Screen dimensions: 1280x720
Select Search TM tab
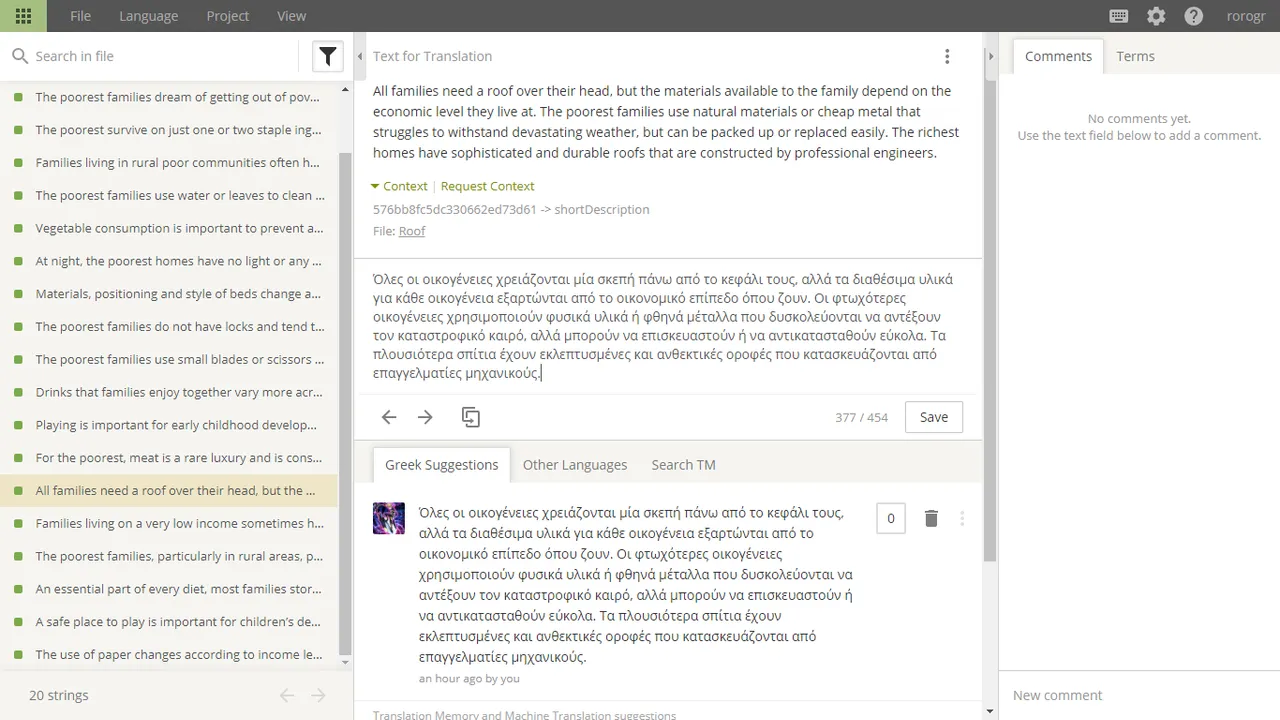point(683,465)
